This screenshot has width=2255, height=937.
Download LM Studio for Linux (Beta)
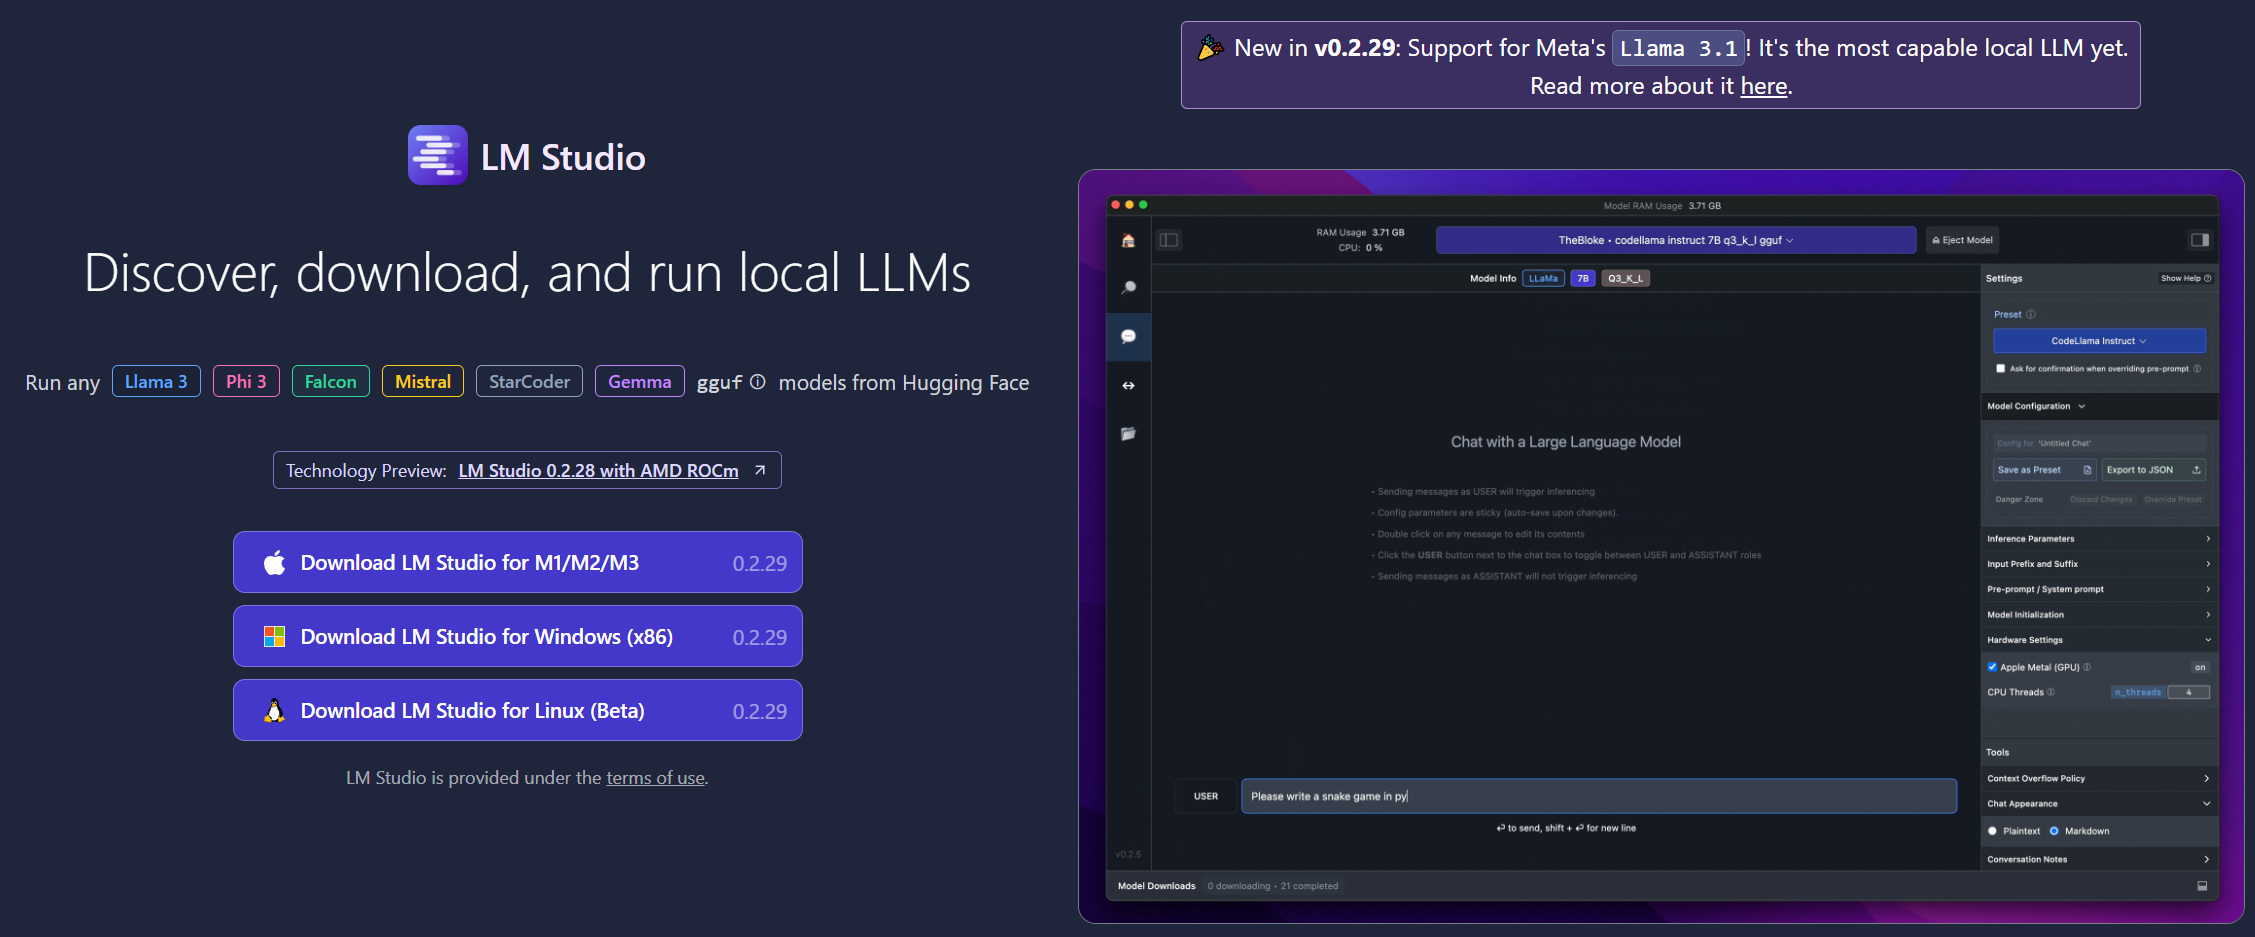[518, 710]
